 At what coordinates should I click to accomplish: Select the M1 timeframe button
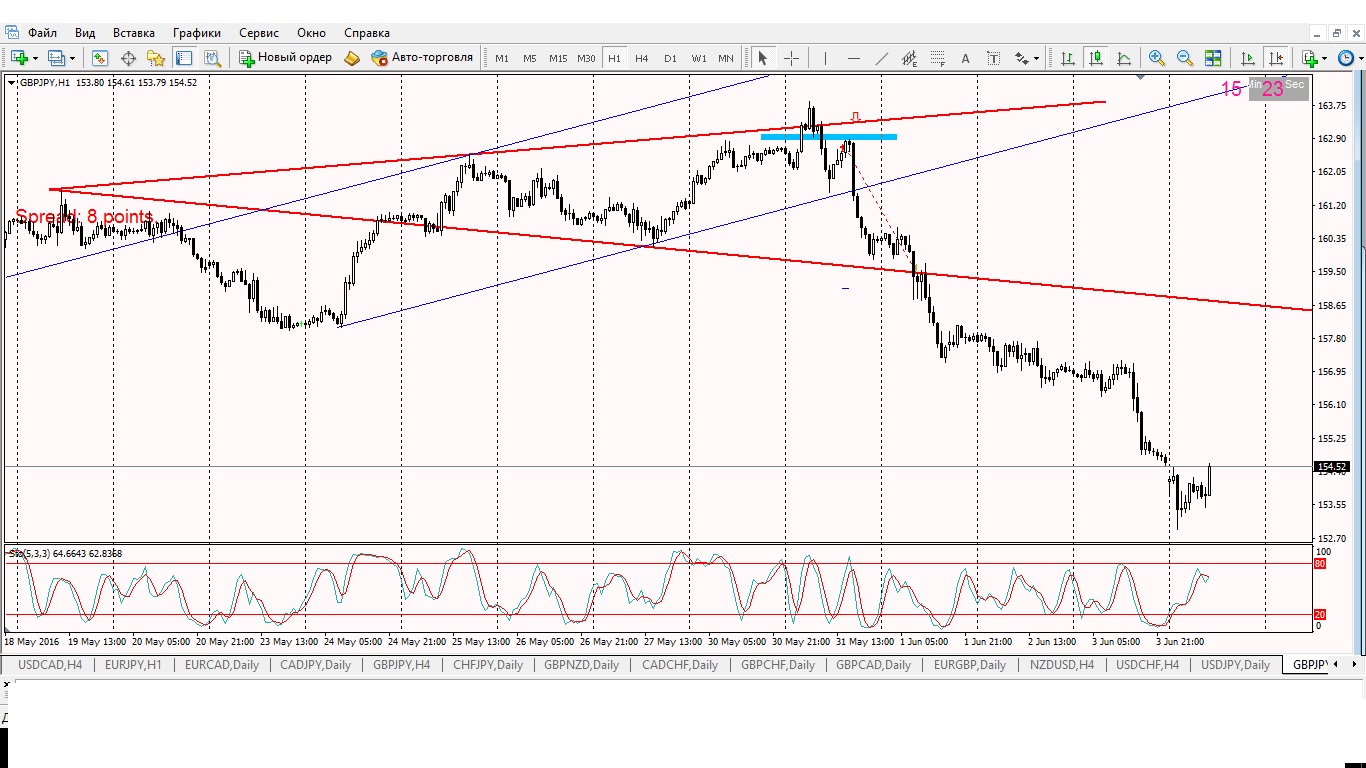pyautogui.click(x=502, y=58)
